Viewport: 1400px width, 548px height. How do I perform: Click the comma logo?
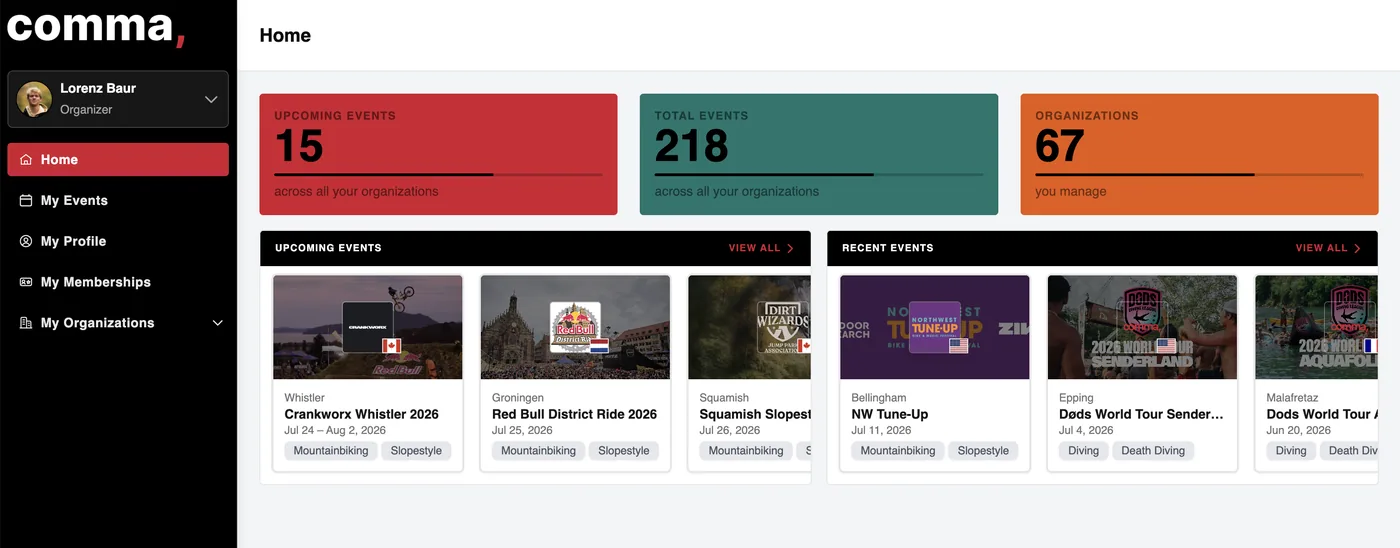(x=96, y=25)
